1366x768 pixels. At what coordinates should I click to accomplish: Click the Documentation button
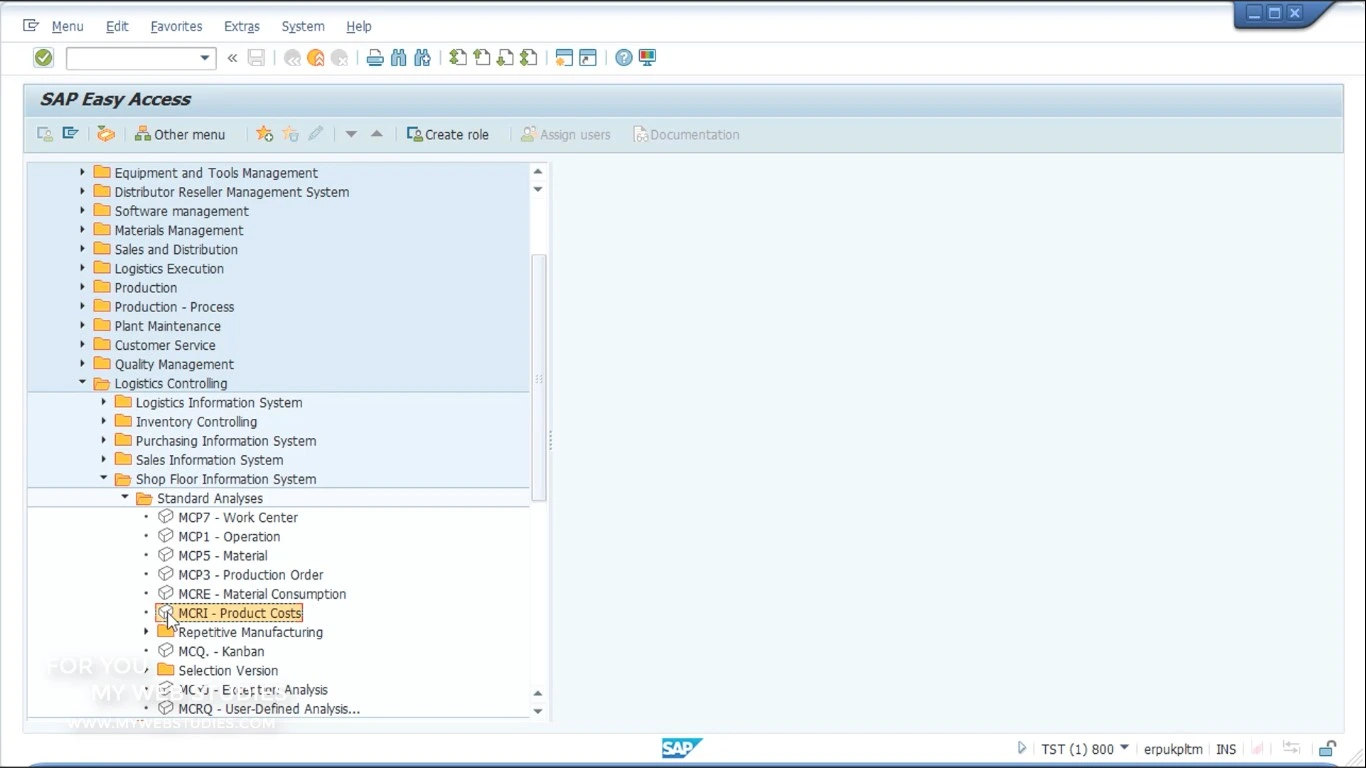click(686, 134)
